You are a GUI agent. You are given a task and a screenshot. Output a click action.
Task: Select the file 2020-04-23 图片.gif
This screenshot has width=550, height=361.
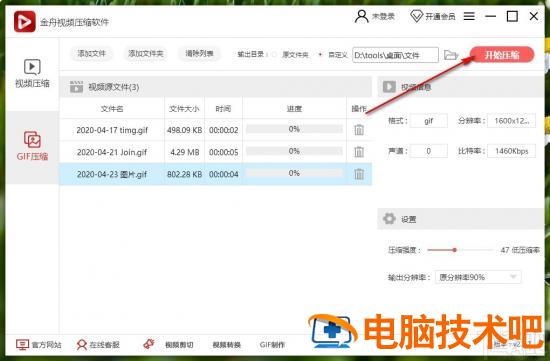(x=112, y=174)
